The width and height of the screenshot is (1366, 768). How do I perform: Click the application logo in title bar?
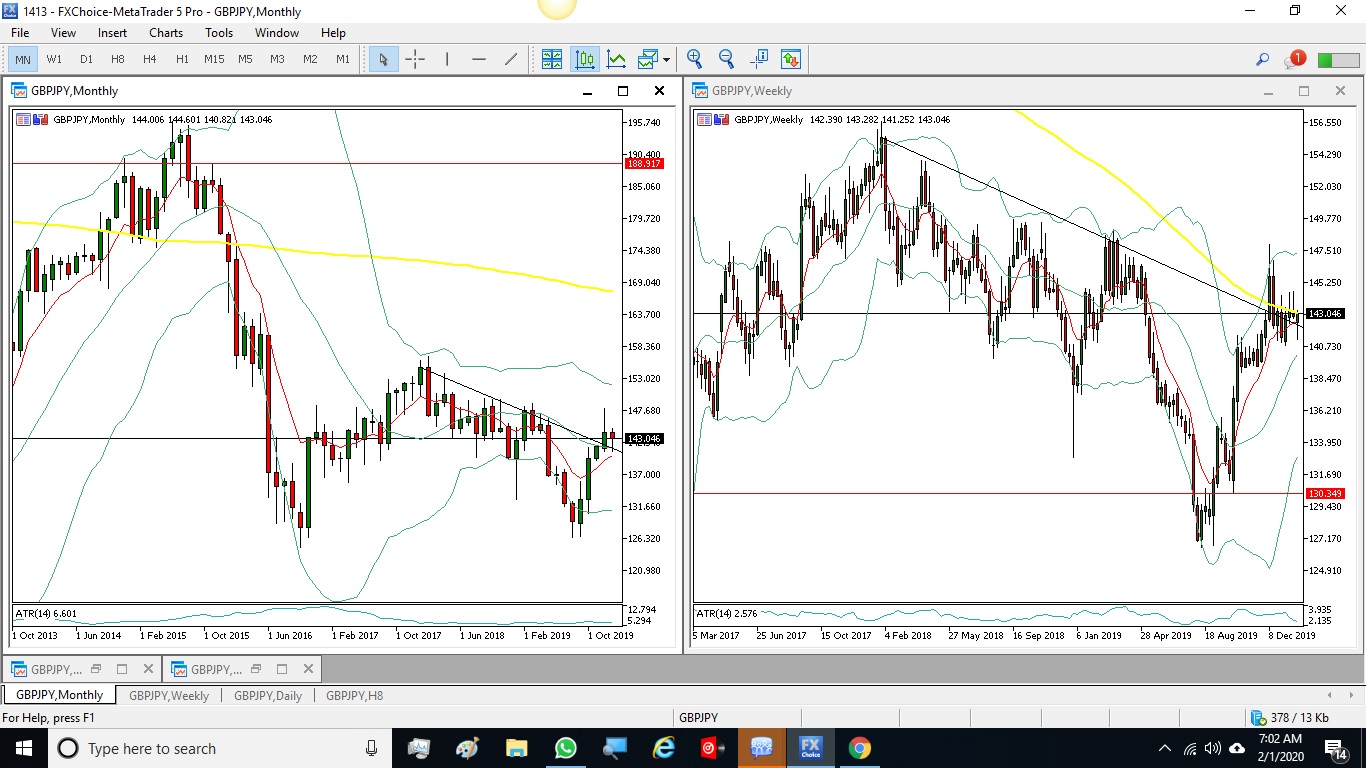pyautogui.click(x=10, y=11)
